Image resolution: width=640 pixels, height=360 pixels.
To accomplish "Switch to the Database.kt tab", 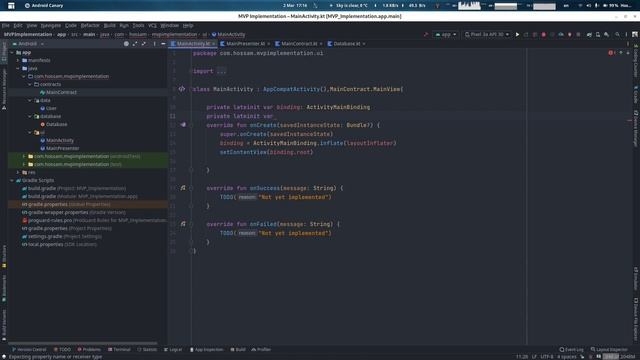I will [347, 44].
